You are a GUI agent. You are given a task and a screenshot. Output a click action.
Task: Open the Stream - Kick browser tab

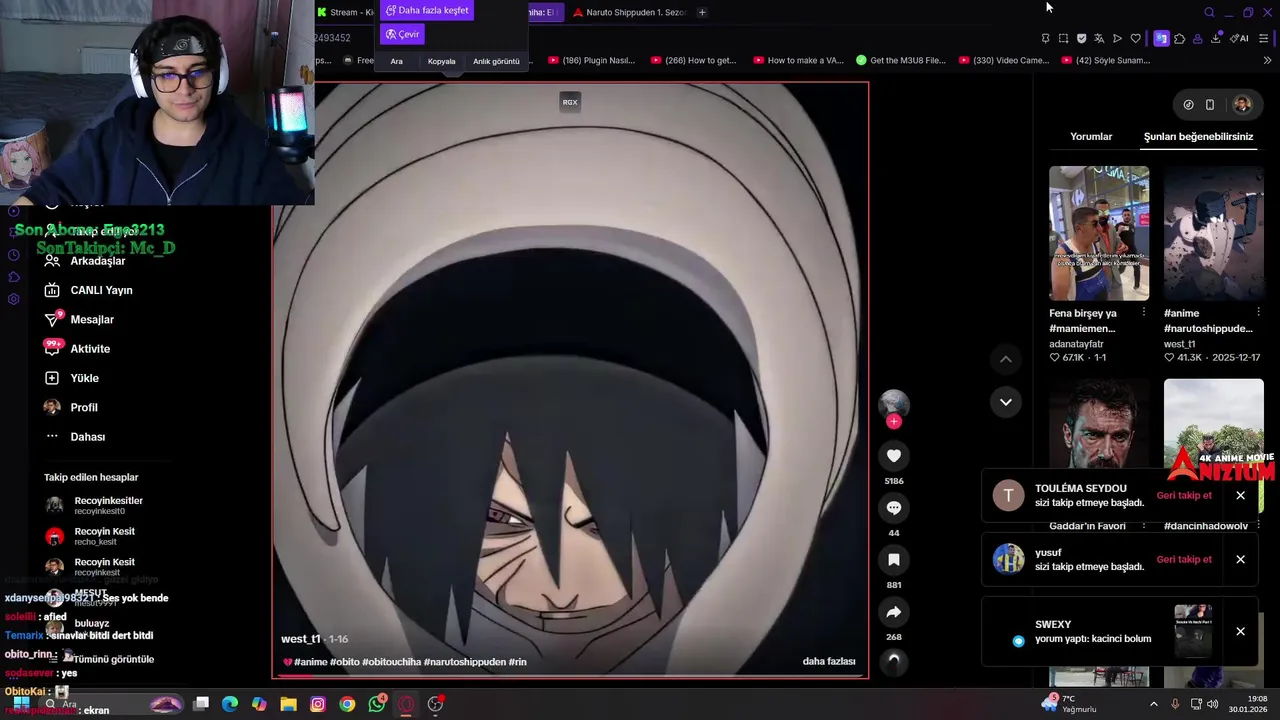[x=345, y=12]
